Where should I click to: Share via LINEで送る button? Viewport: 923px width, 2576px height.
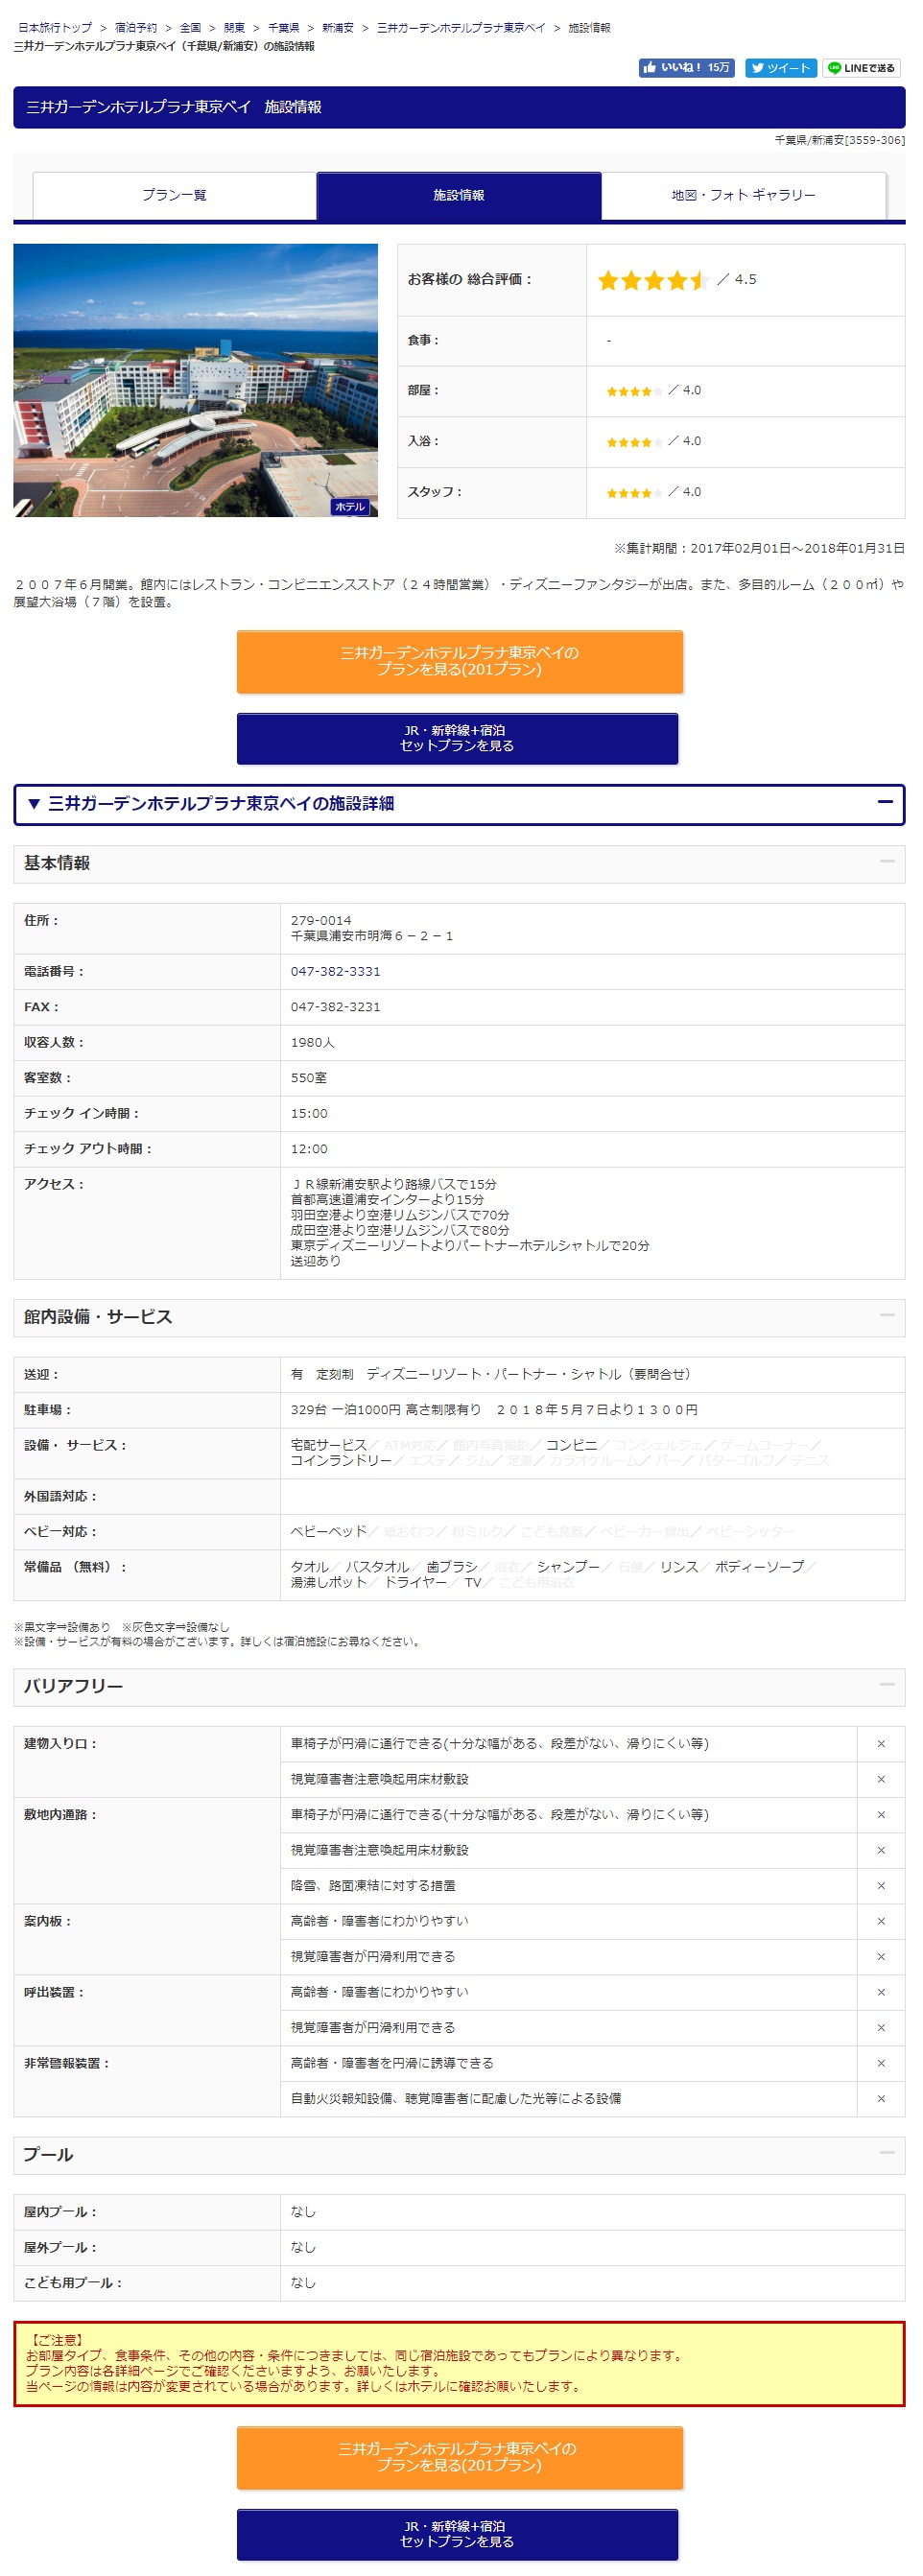pos(860,68)
